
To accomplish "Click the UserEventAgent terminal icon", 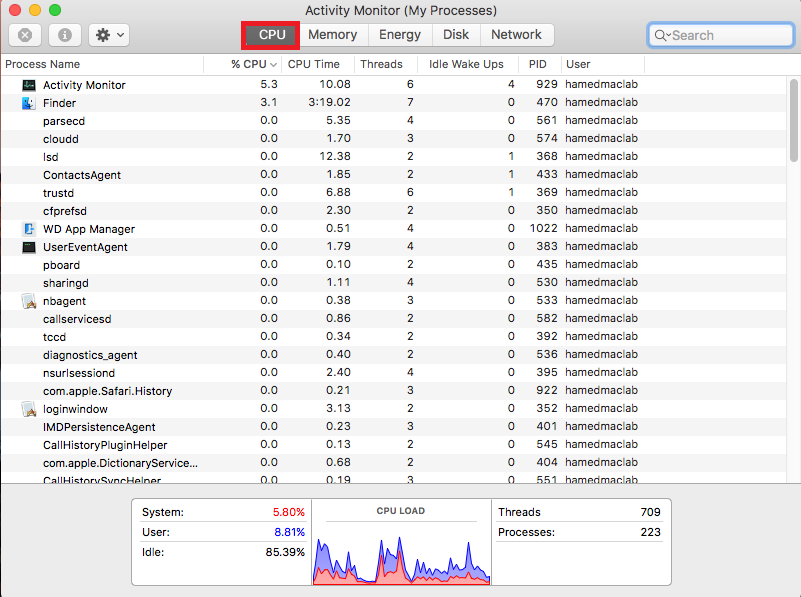I will coord(29,247).
